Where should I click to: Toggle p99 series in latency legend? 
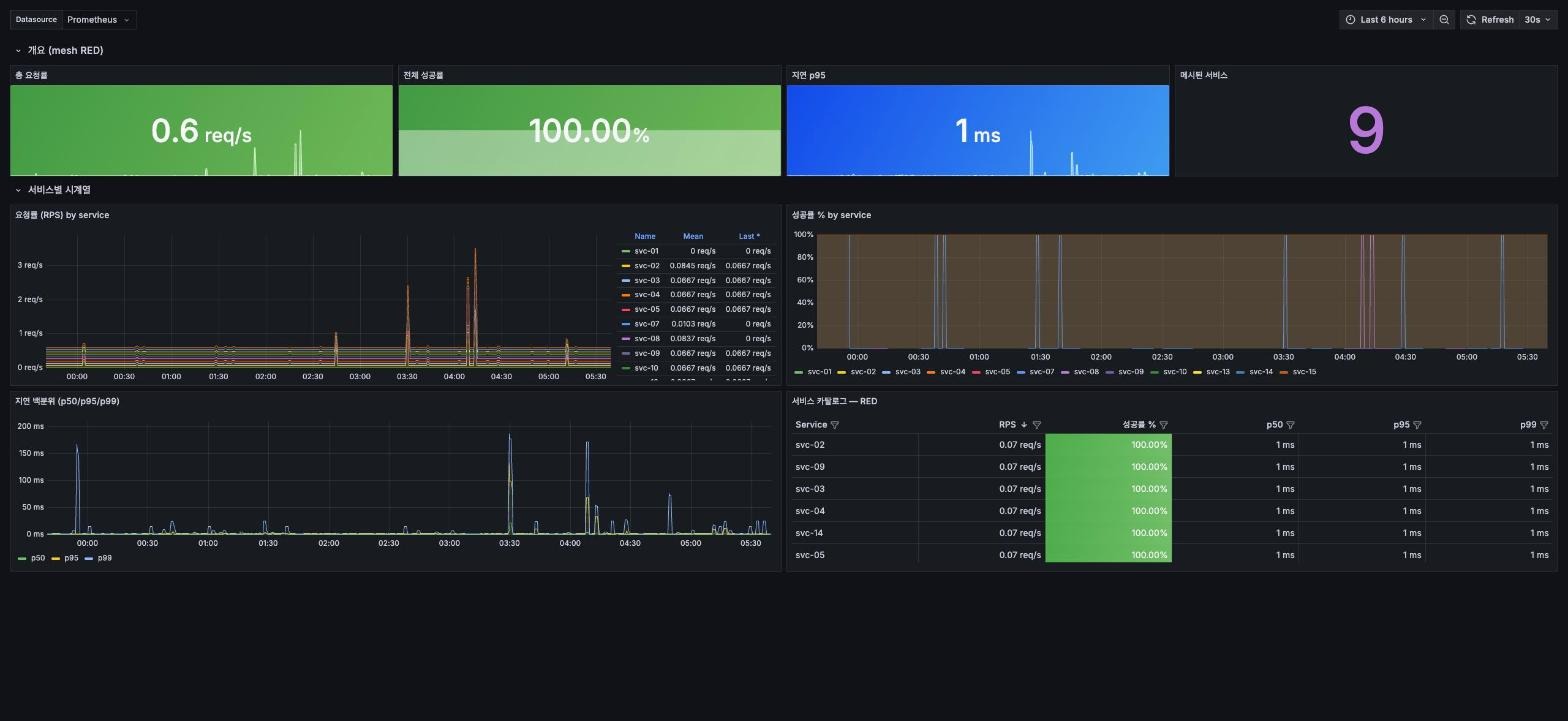(105, 558)
